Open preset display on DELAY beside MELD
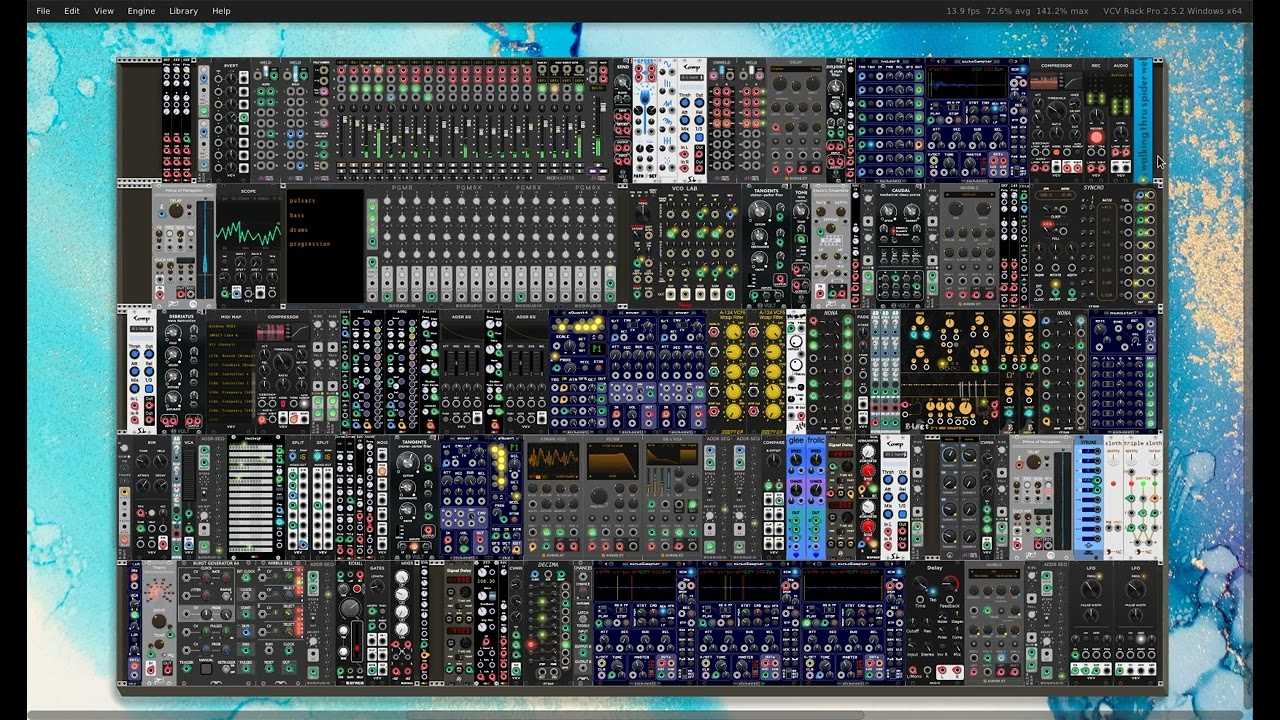The width and height of the screenshot is (1280, 720). tap(795, 69)
